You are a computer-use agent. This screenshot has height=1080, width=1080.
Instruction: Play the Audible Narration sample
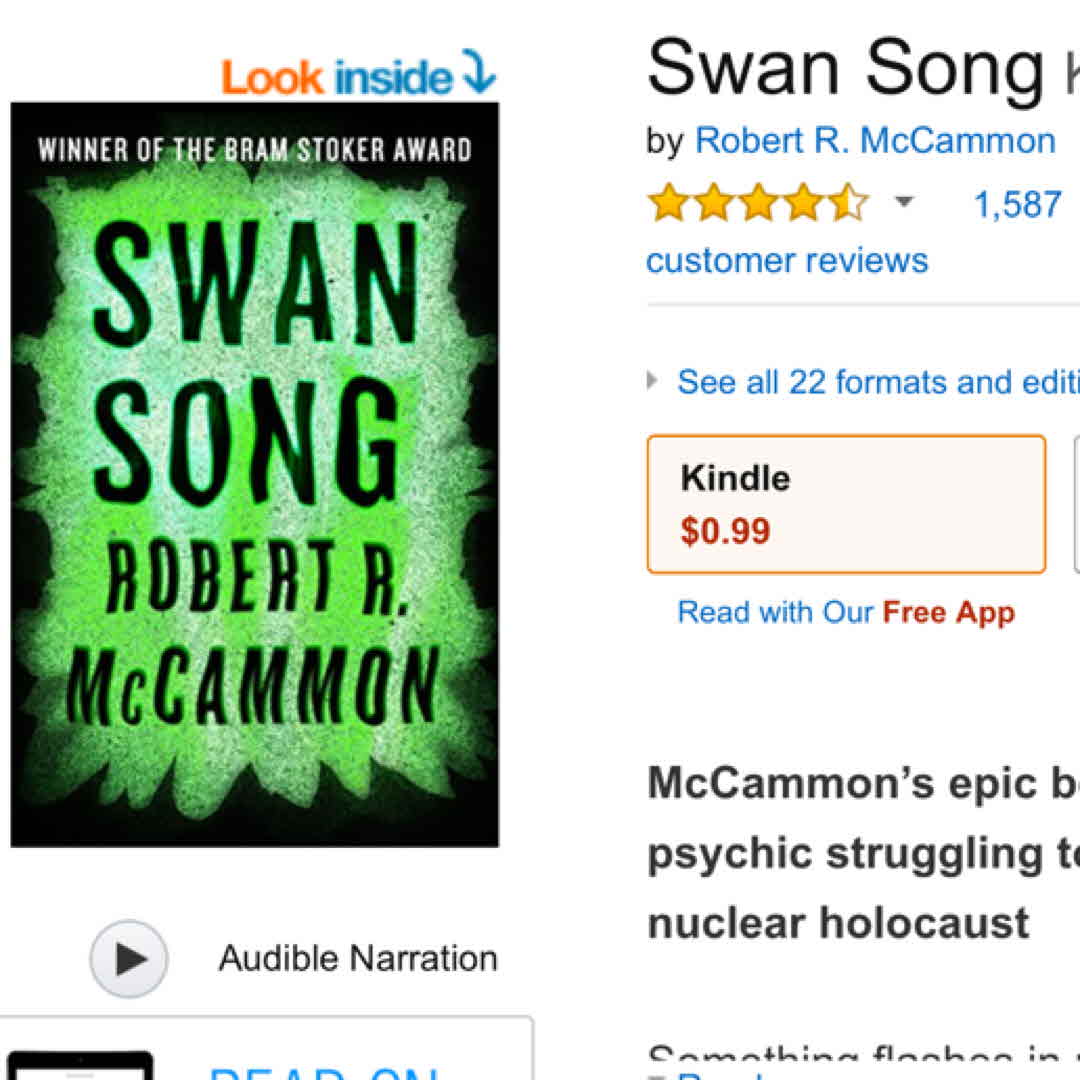129,959
